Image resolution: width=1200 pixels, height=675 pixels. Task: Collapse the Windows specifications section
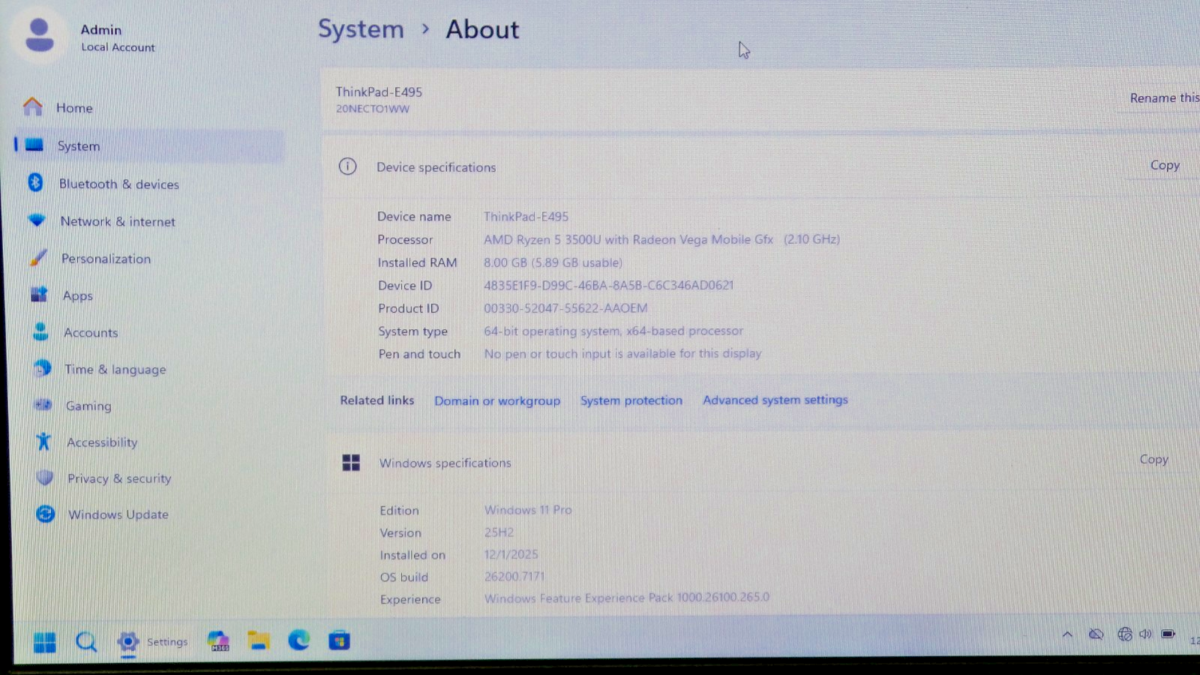444,463
